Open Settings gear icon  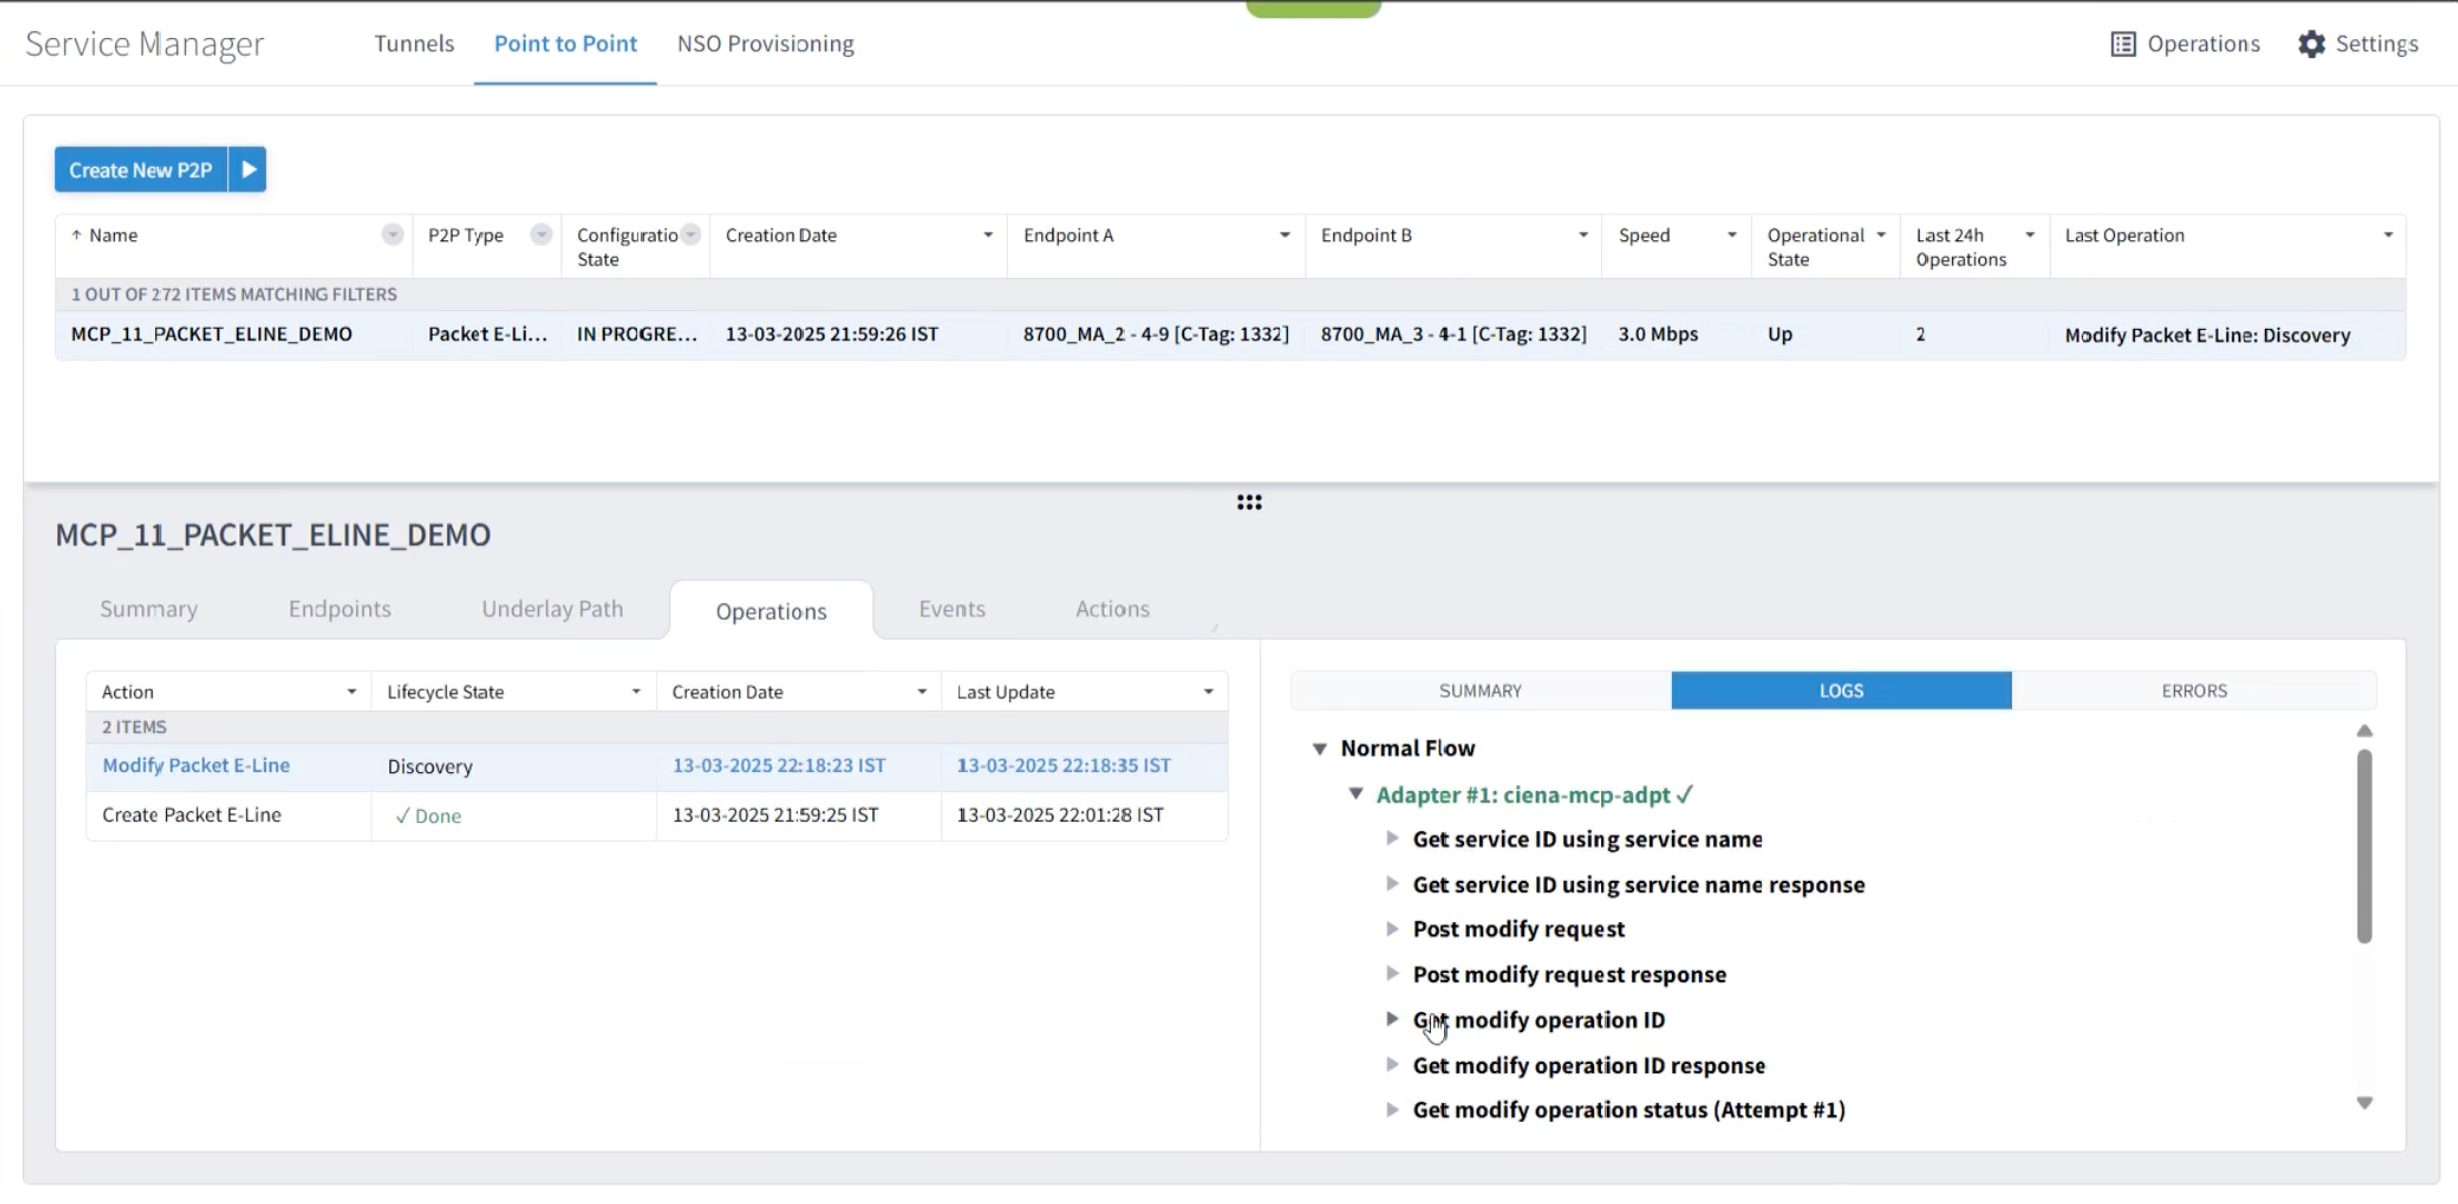[2311, 44]
